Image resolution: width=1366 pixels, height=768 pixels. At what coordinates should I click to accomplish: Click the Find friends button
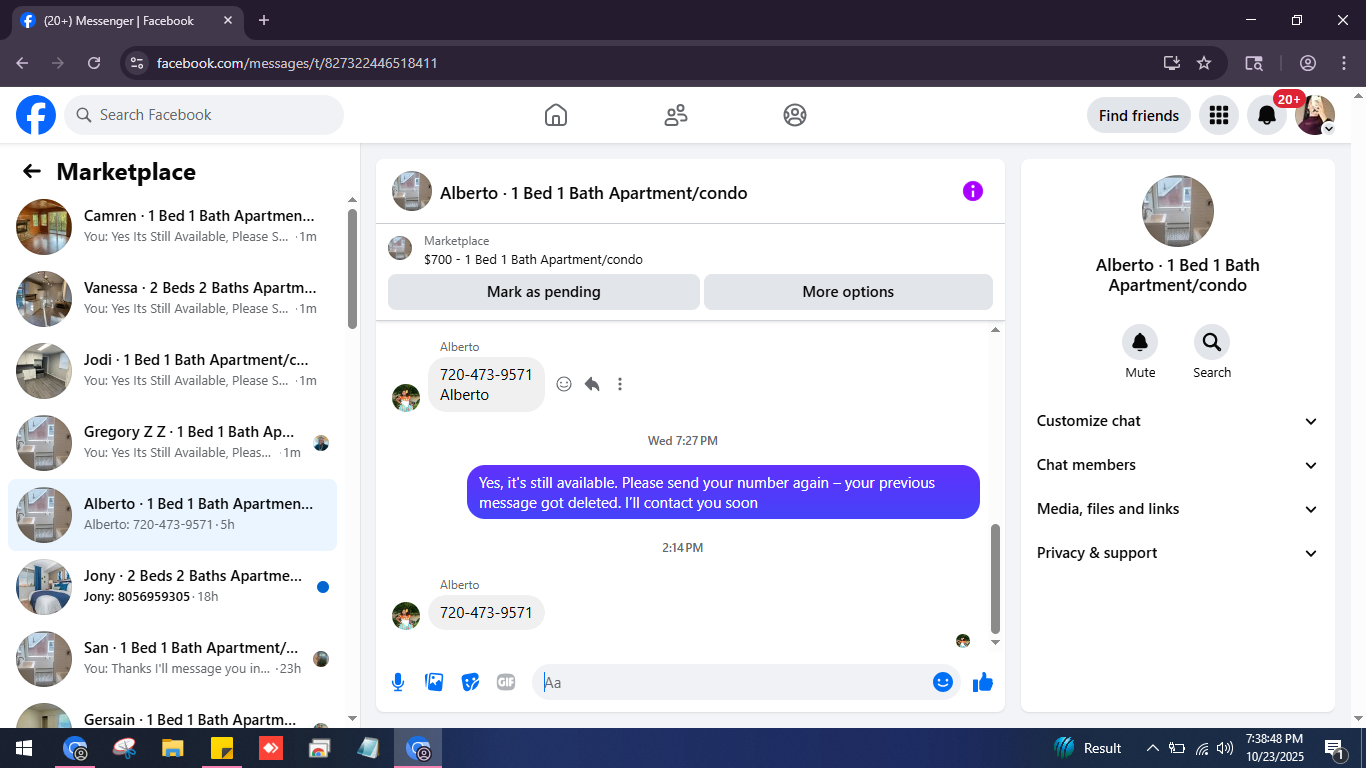pyautogui.click(x=1139, y=115)
